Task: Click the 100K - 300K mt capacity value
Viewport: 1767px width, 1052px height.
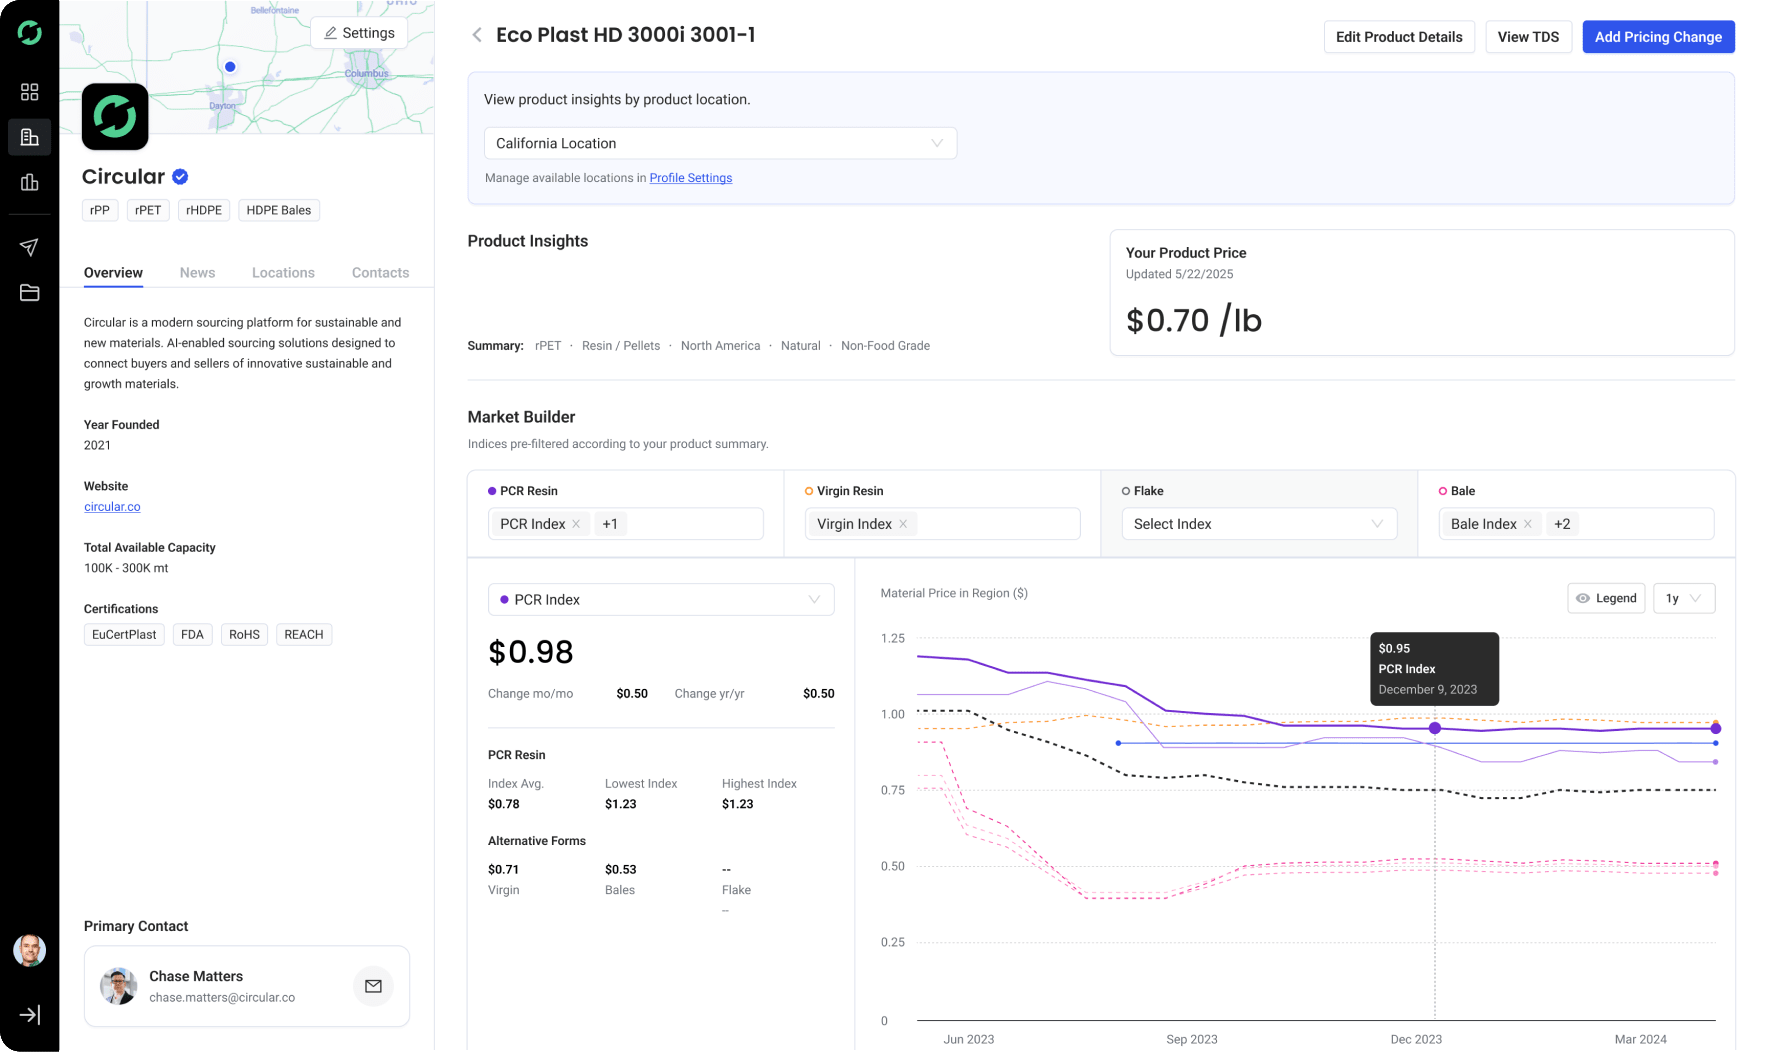Action: [126, 568]
